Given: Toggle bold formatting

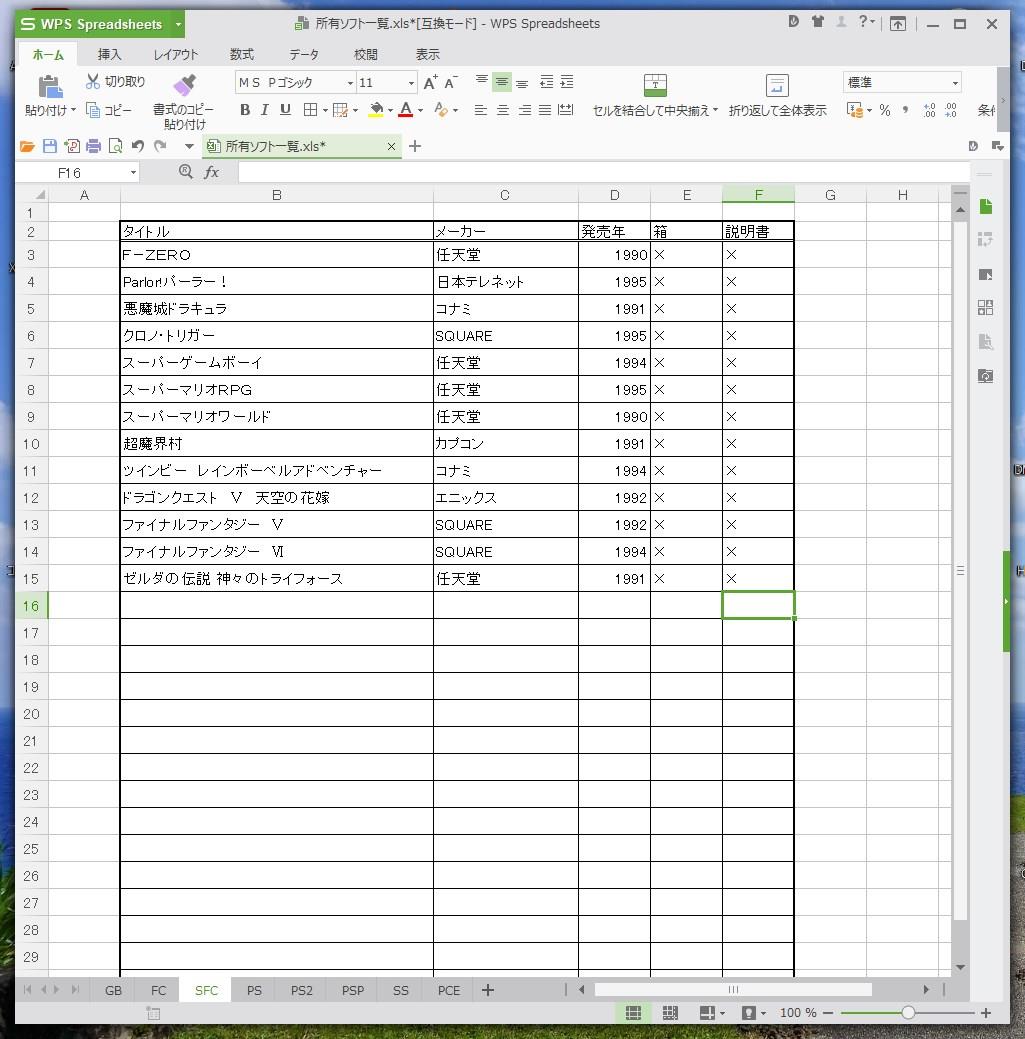Looking at the screenshot, I should 245,110.
